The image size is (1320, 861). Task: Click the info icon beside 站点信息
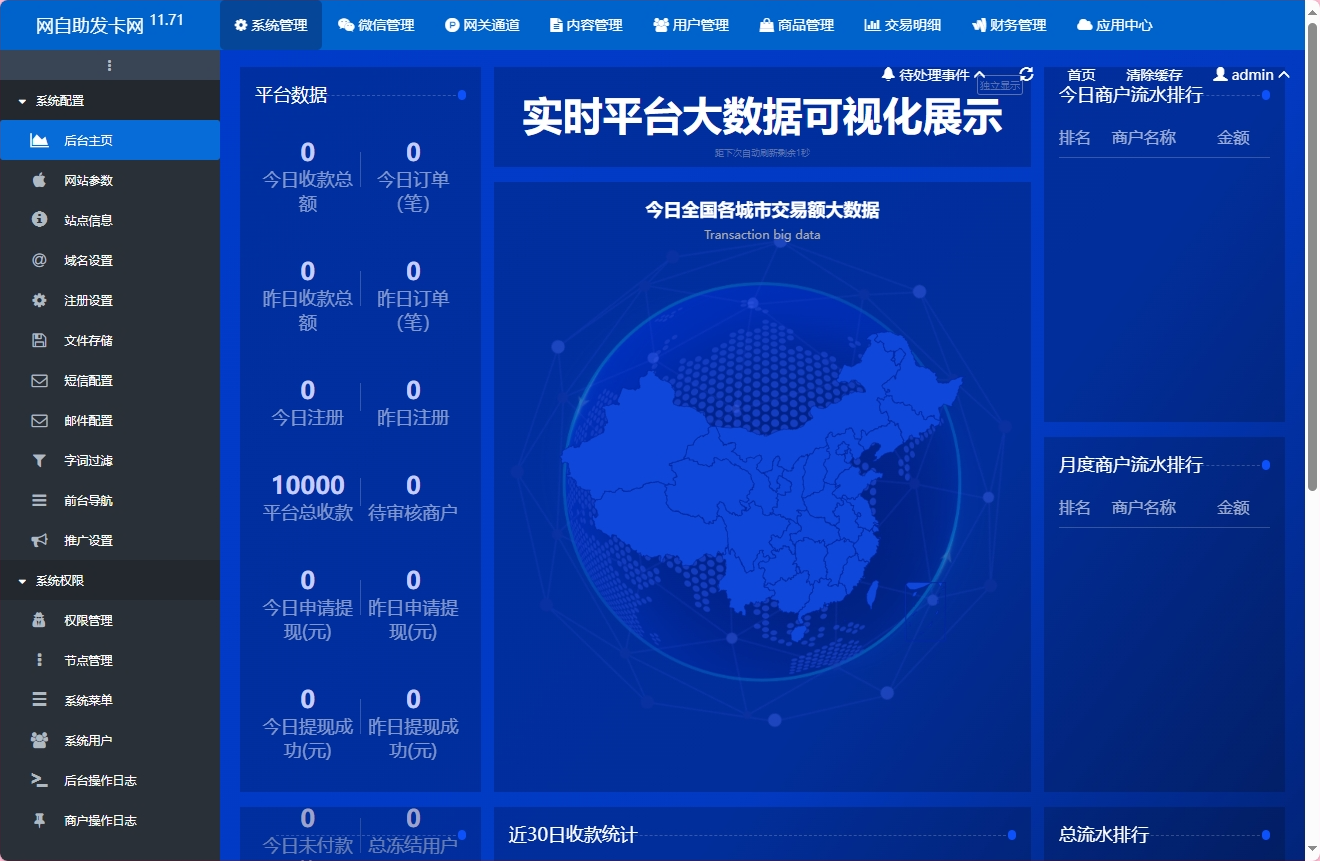(x=39, y=220)
